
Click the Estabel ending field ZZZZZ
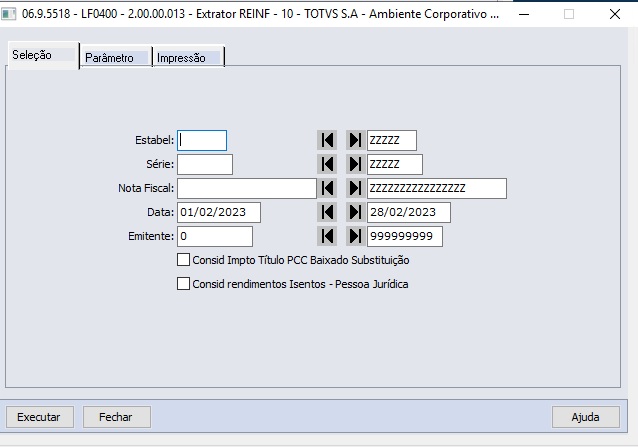point(392,140)
